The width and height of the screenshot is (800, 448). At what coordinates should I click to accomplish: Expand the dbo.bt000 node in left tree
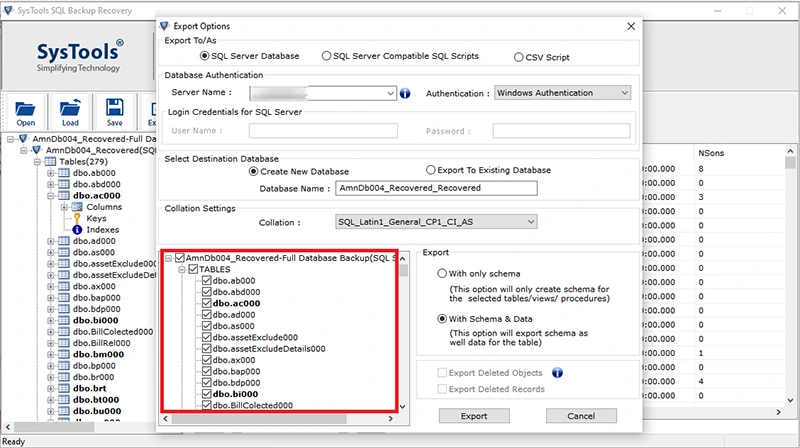click(51, 400)
